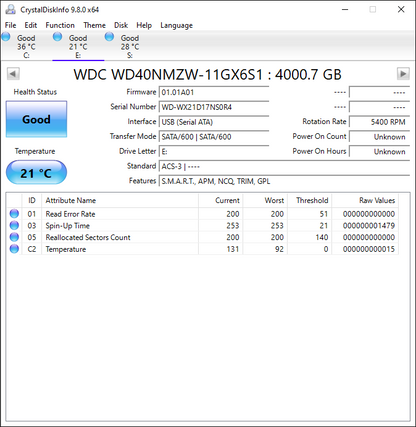416x427 pixels.
Task: Click the Interface field USB (Serial ATA)
Action: pyautogui.click(x=214, y=122)
